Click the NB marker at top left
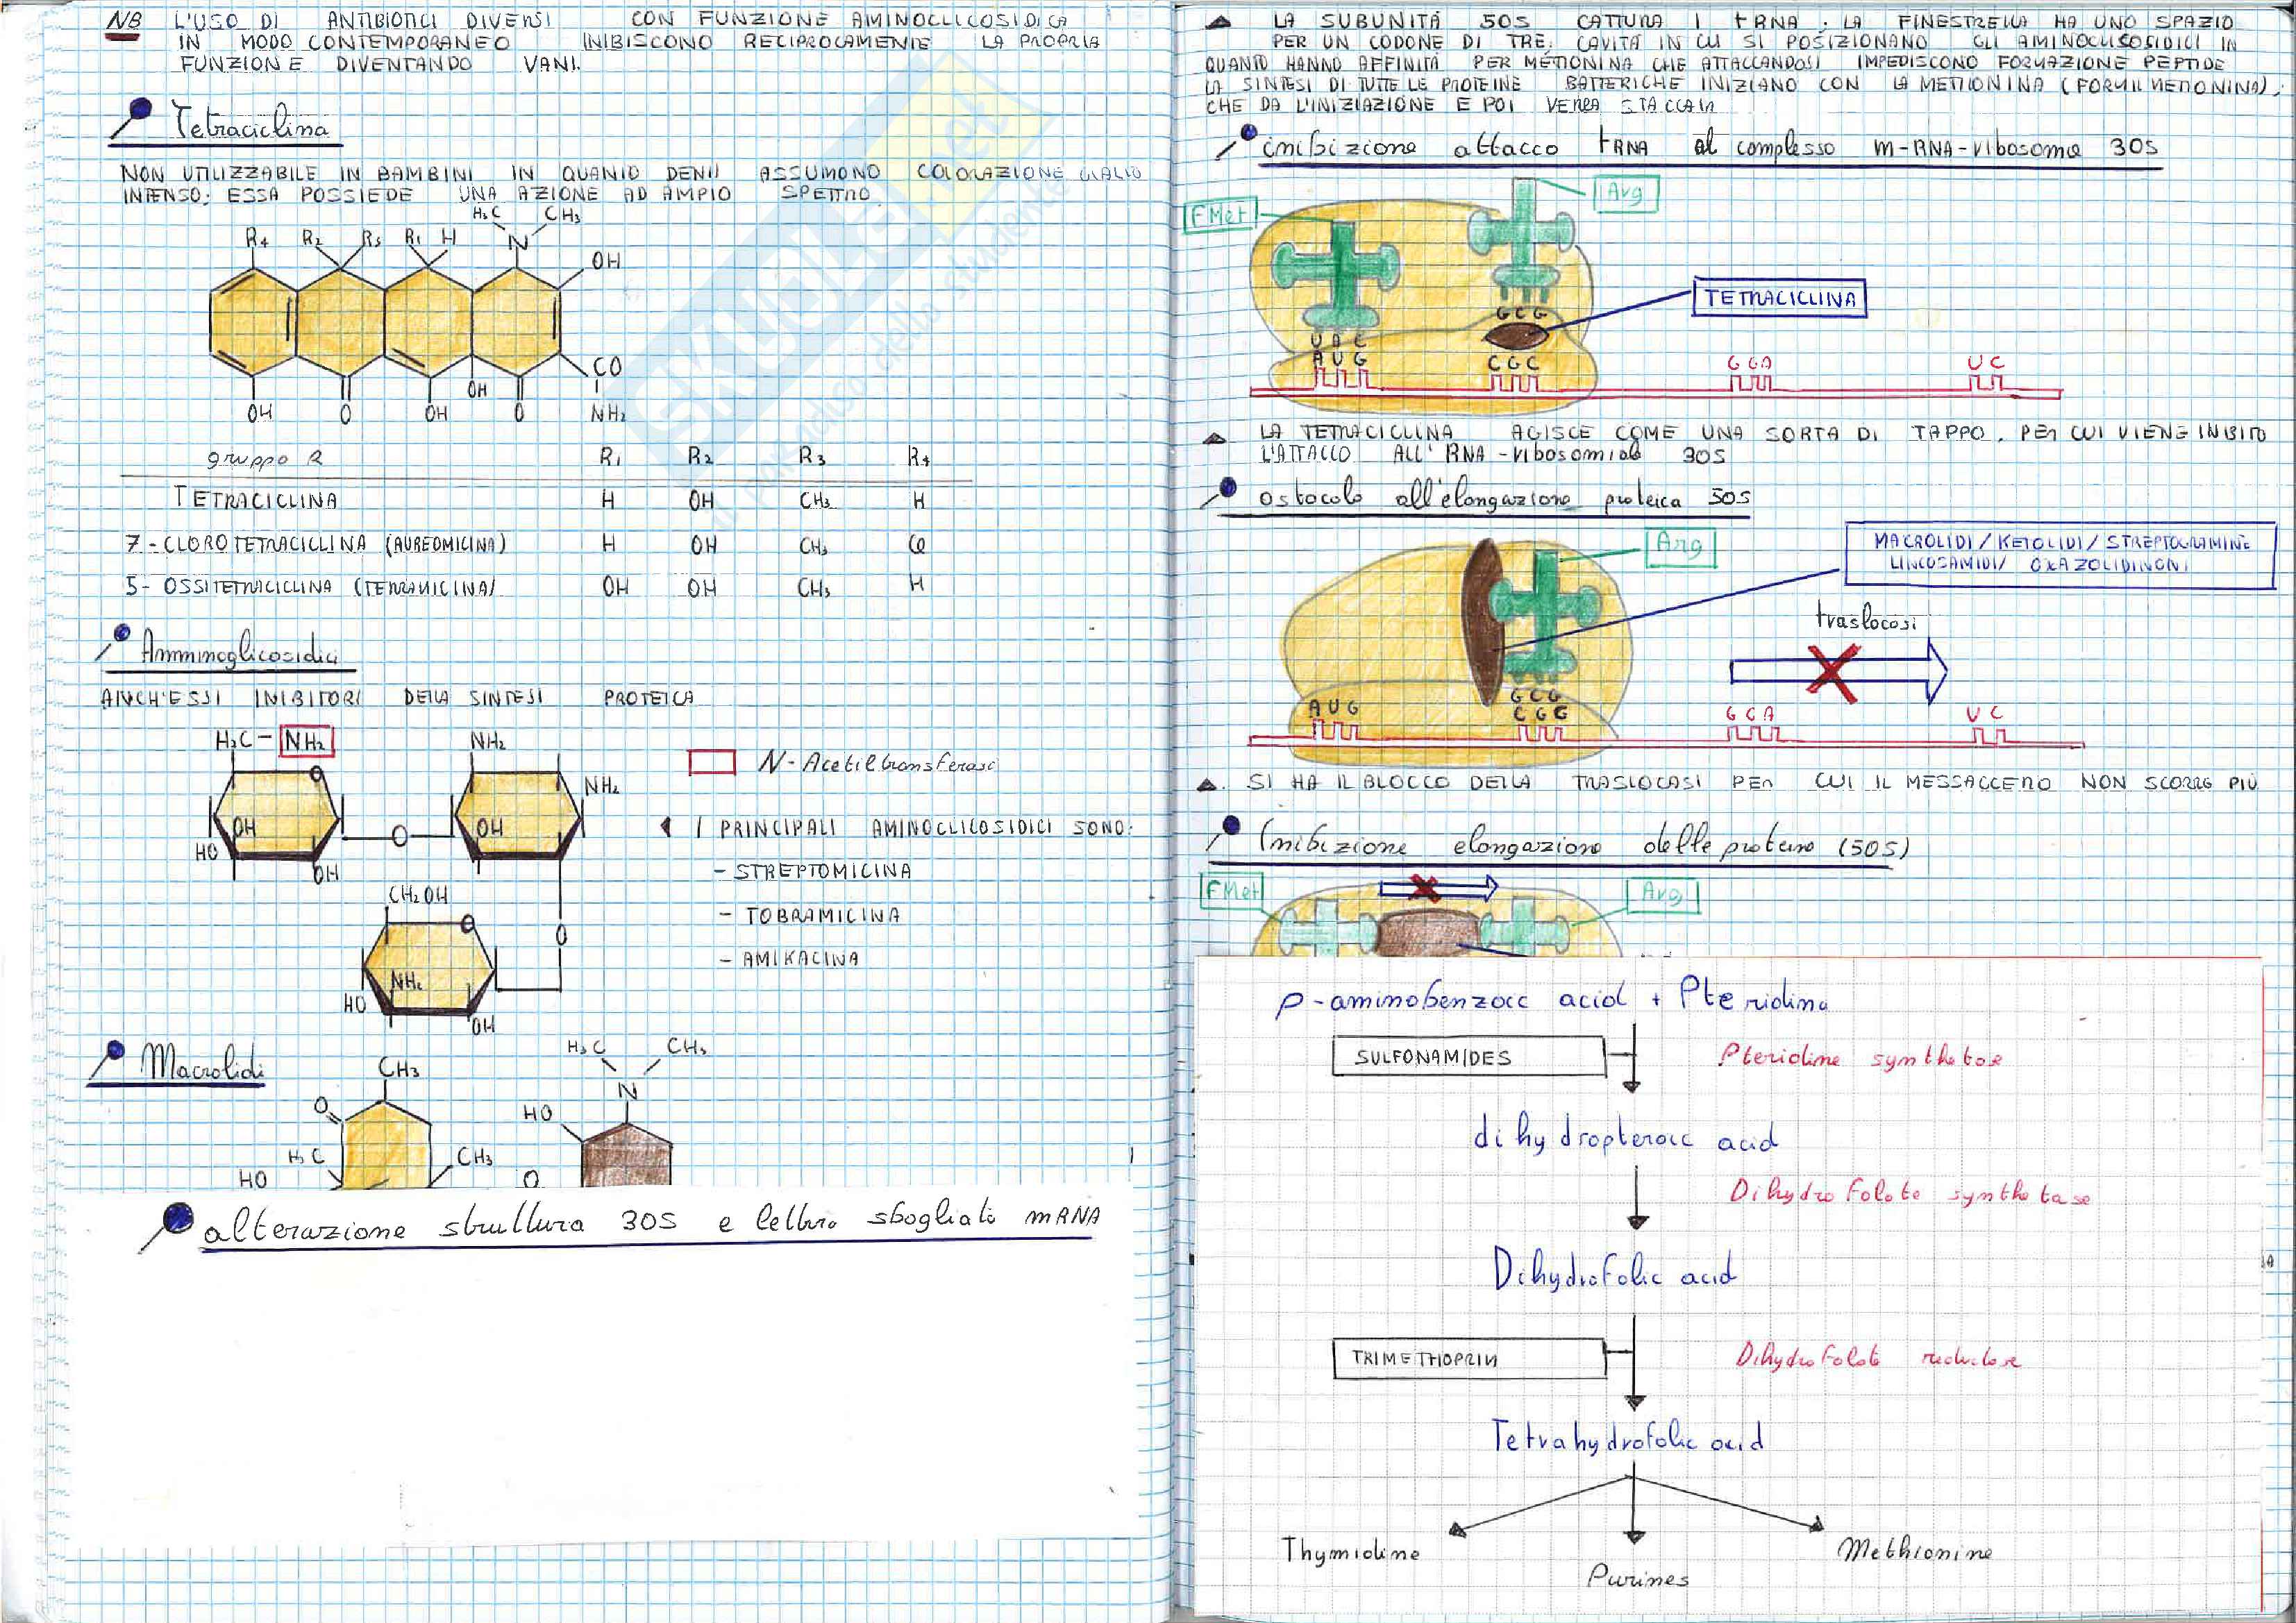This screenshot has height=1623, width=2296. click(125, 21)
